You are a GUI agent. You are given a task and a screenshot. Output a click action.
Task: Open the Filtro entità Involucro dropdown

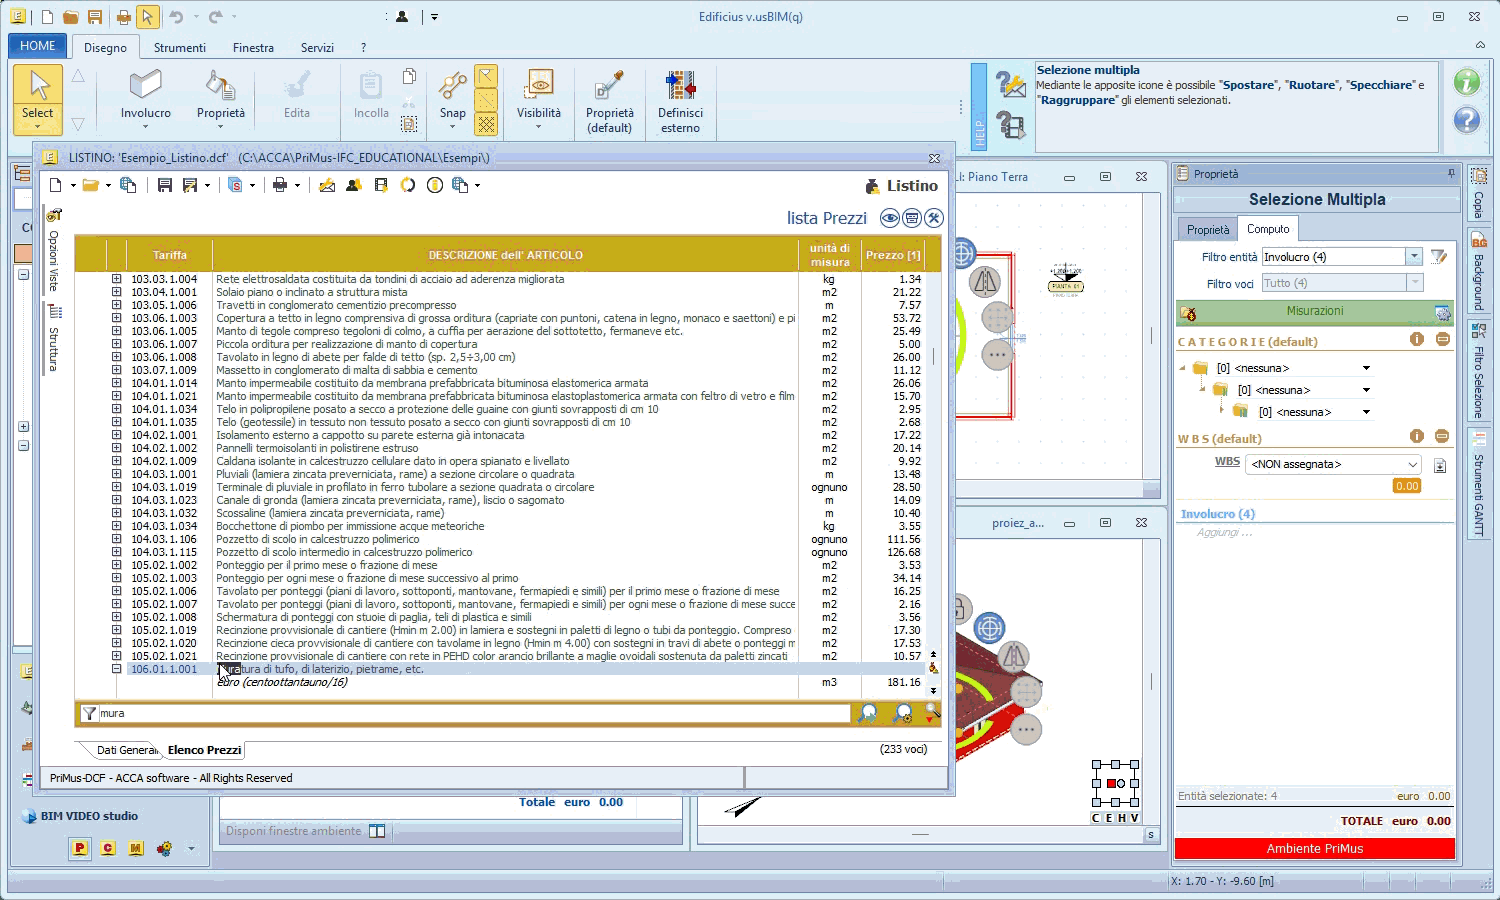click(1414, 257)
